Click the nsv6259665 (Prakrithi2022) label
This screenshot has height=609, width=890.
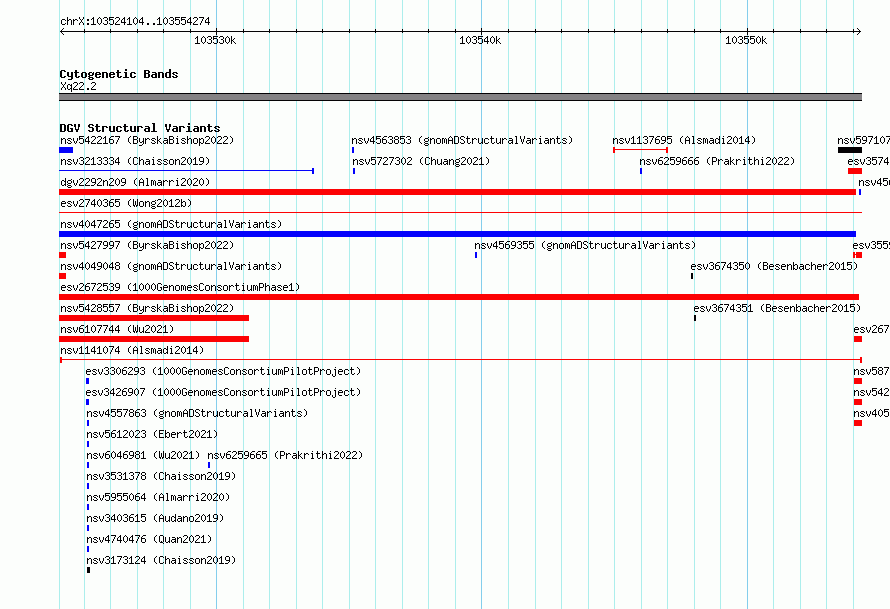click(285, 455)
